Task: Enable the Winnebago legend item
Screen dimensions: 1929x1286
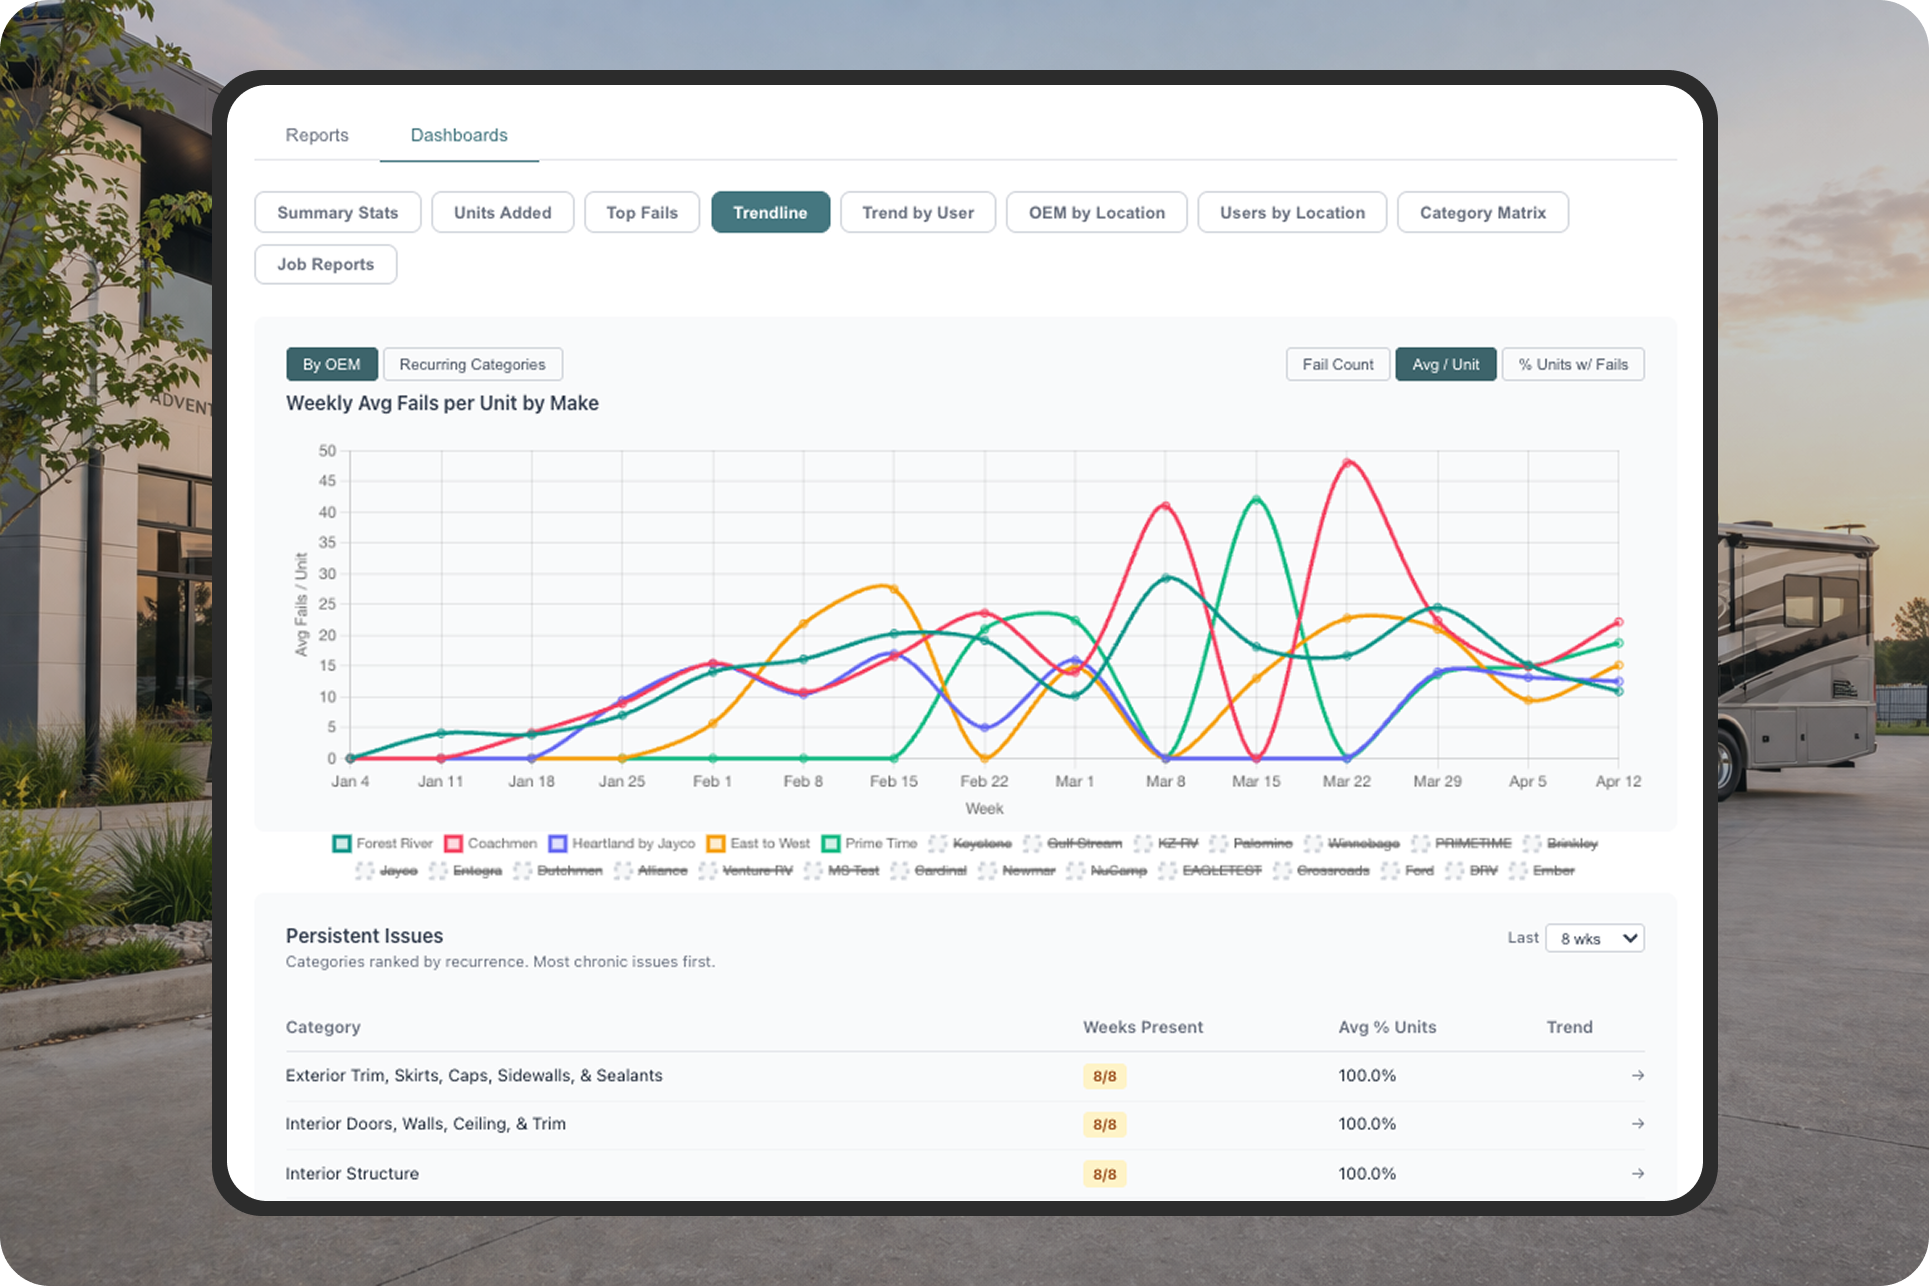Action: pos(1354,843)
